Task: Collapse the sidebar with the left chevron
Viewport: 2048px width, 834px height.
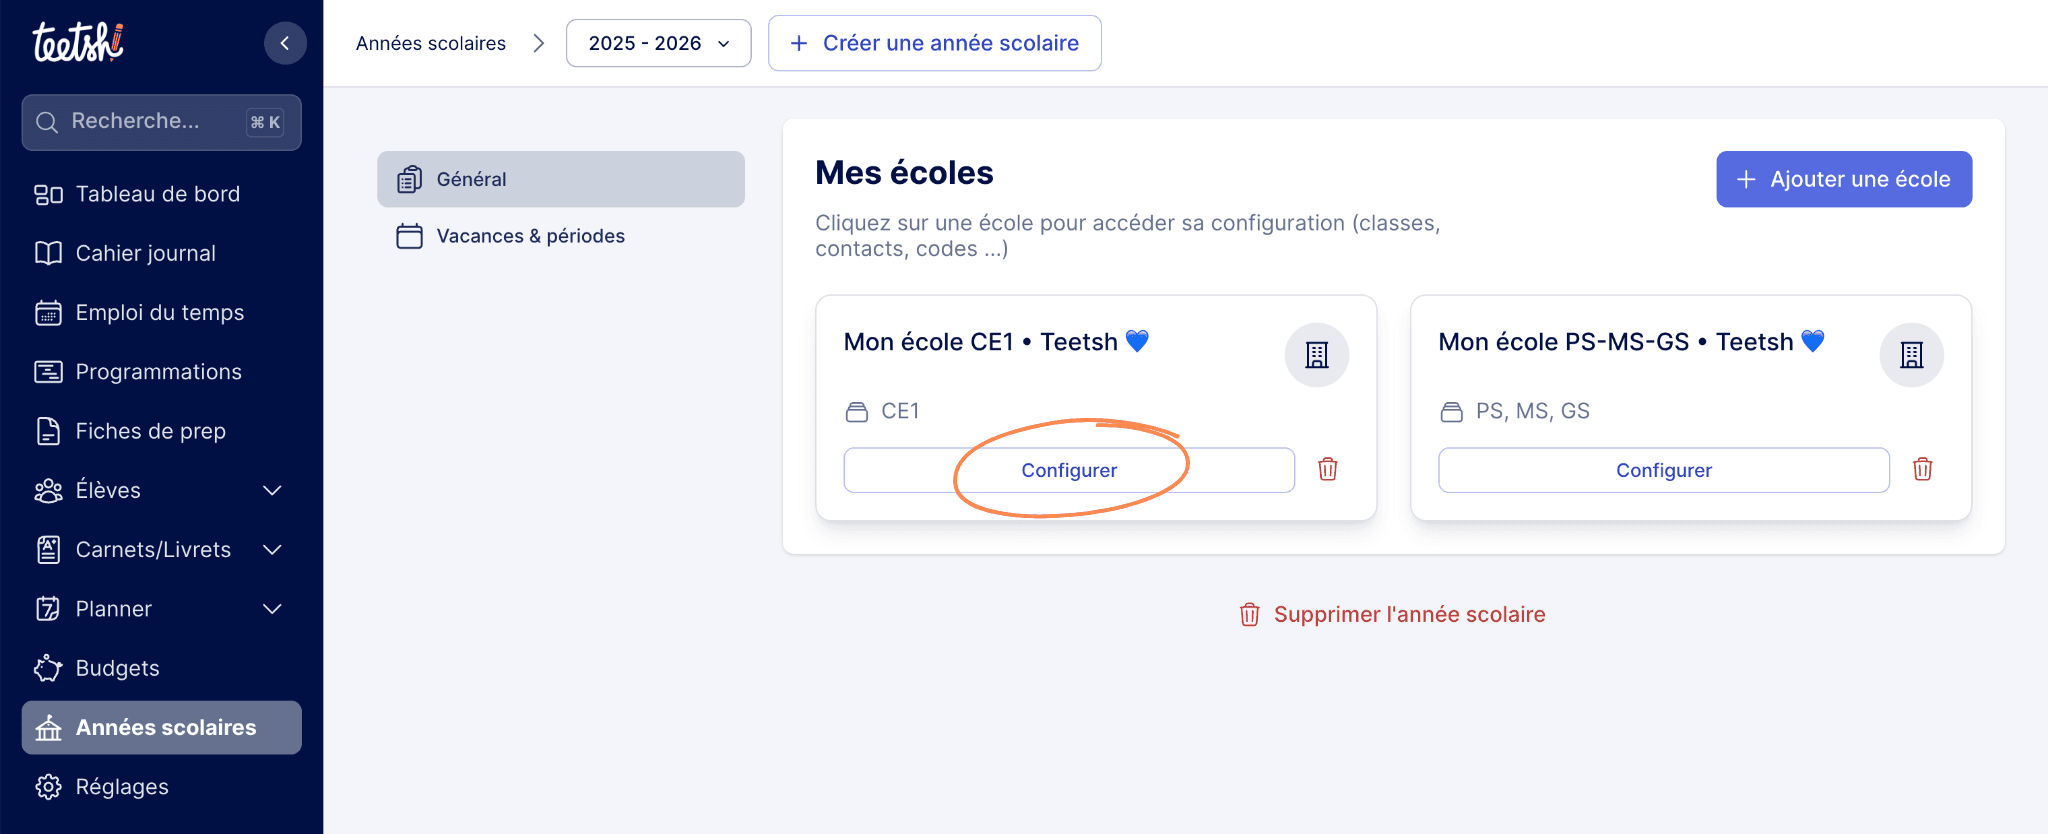Action: pos(286,43)
